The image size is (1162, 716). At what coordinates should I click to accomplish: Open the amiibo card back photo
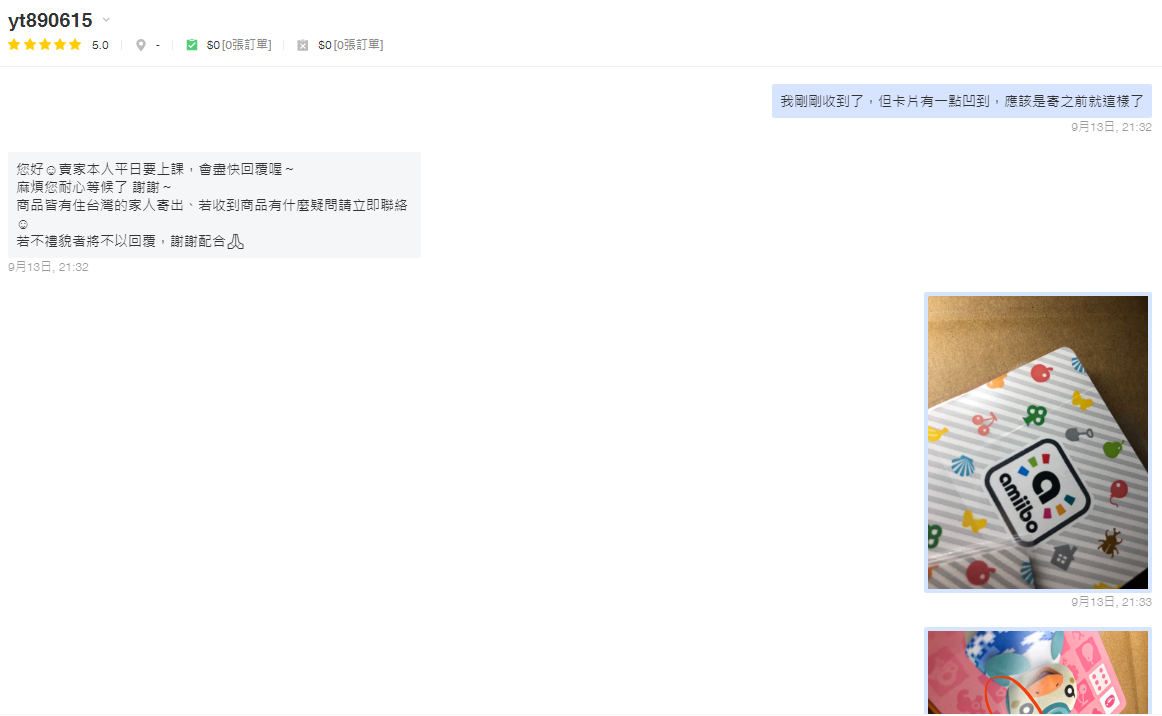1038,442
